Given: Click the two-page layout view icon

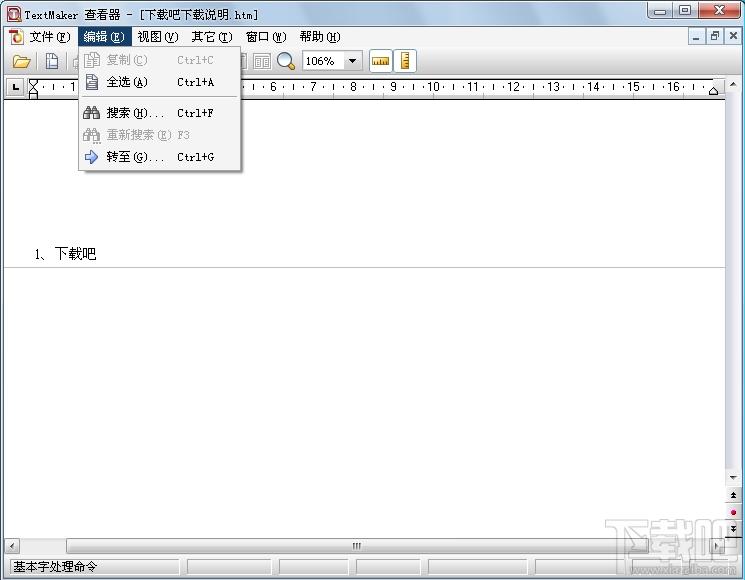Looking at the screenshot, I should (x=262, y=61).
